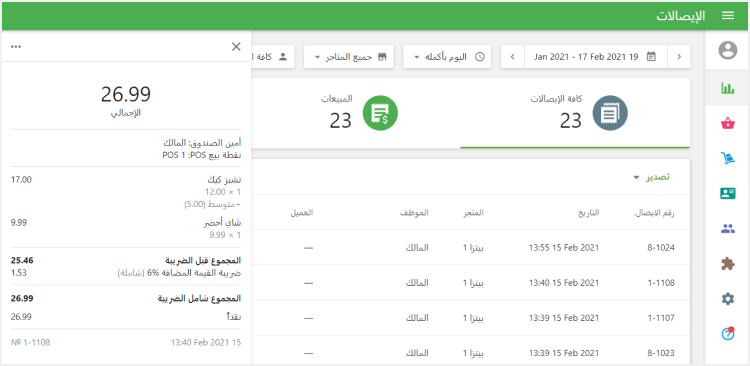
Task: Click the calendar icon in the date range
Action: pos(651,57)
